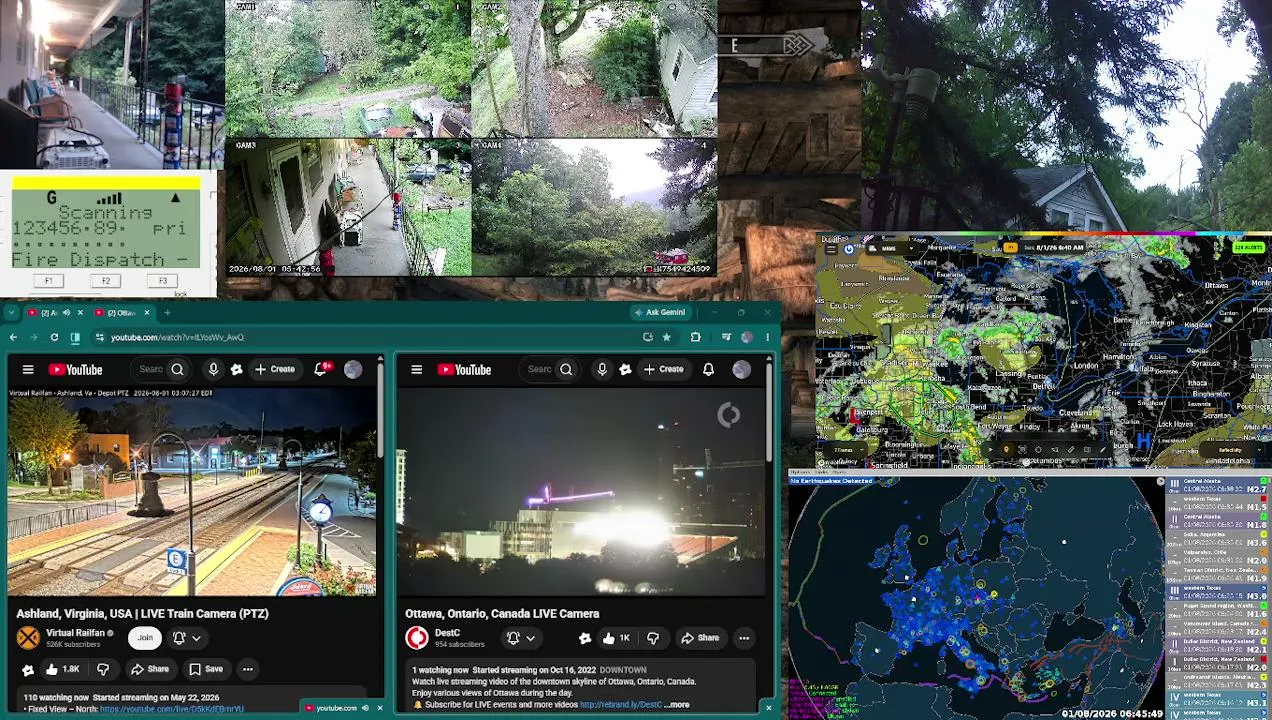Save the Ashland video to a playlist

[205, 669]
